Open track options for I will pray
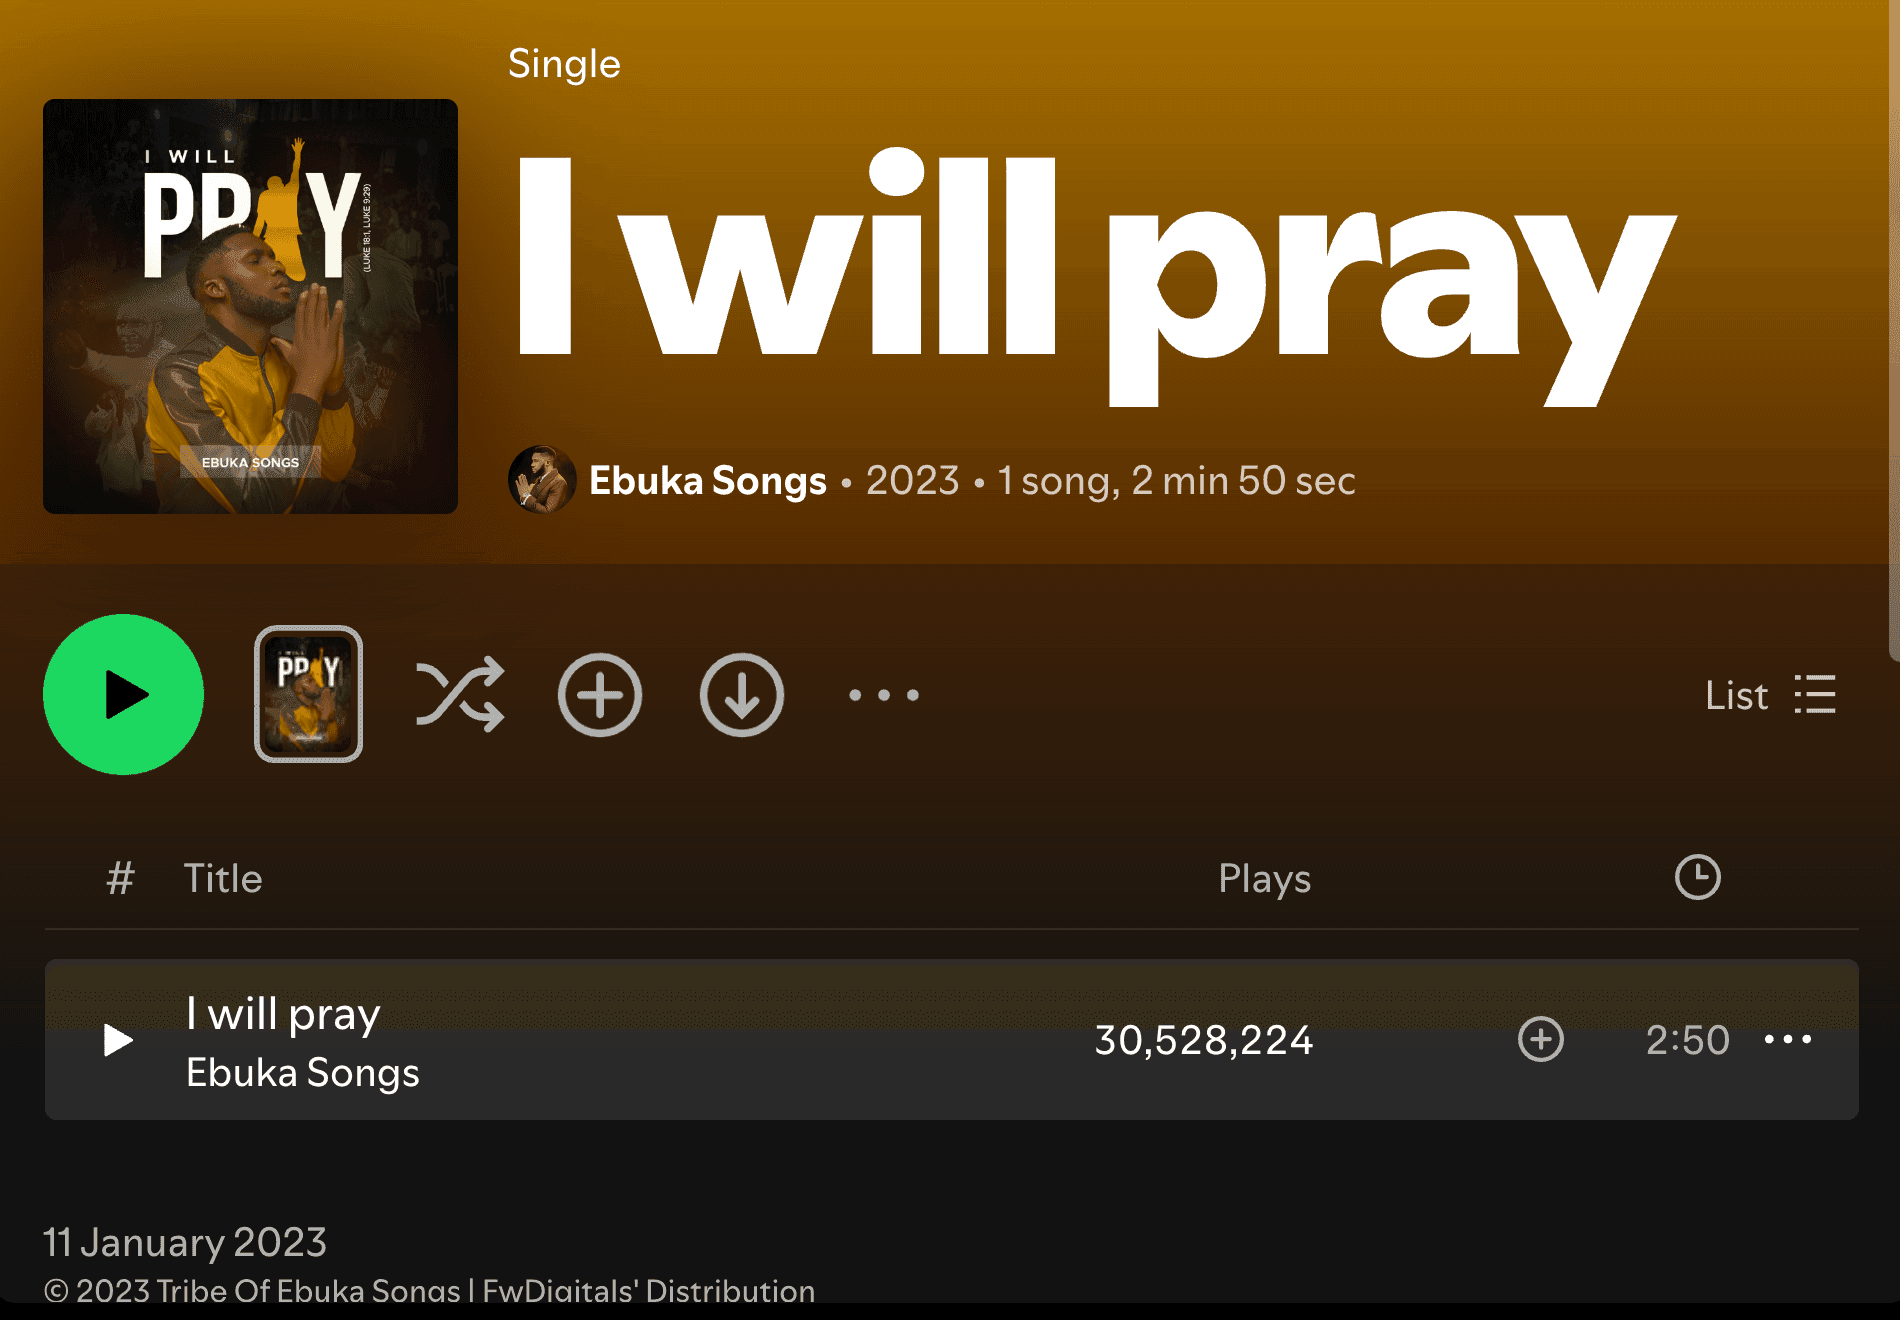The height and width of the screenshot is (1320, 1900). point(1788,1040)
